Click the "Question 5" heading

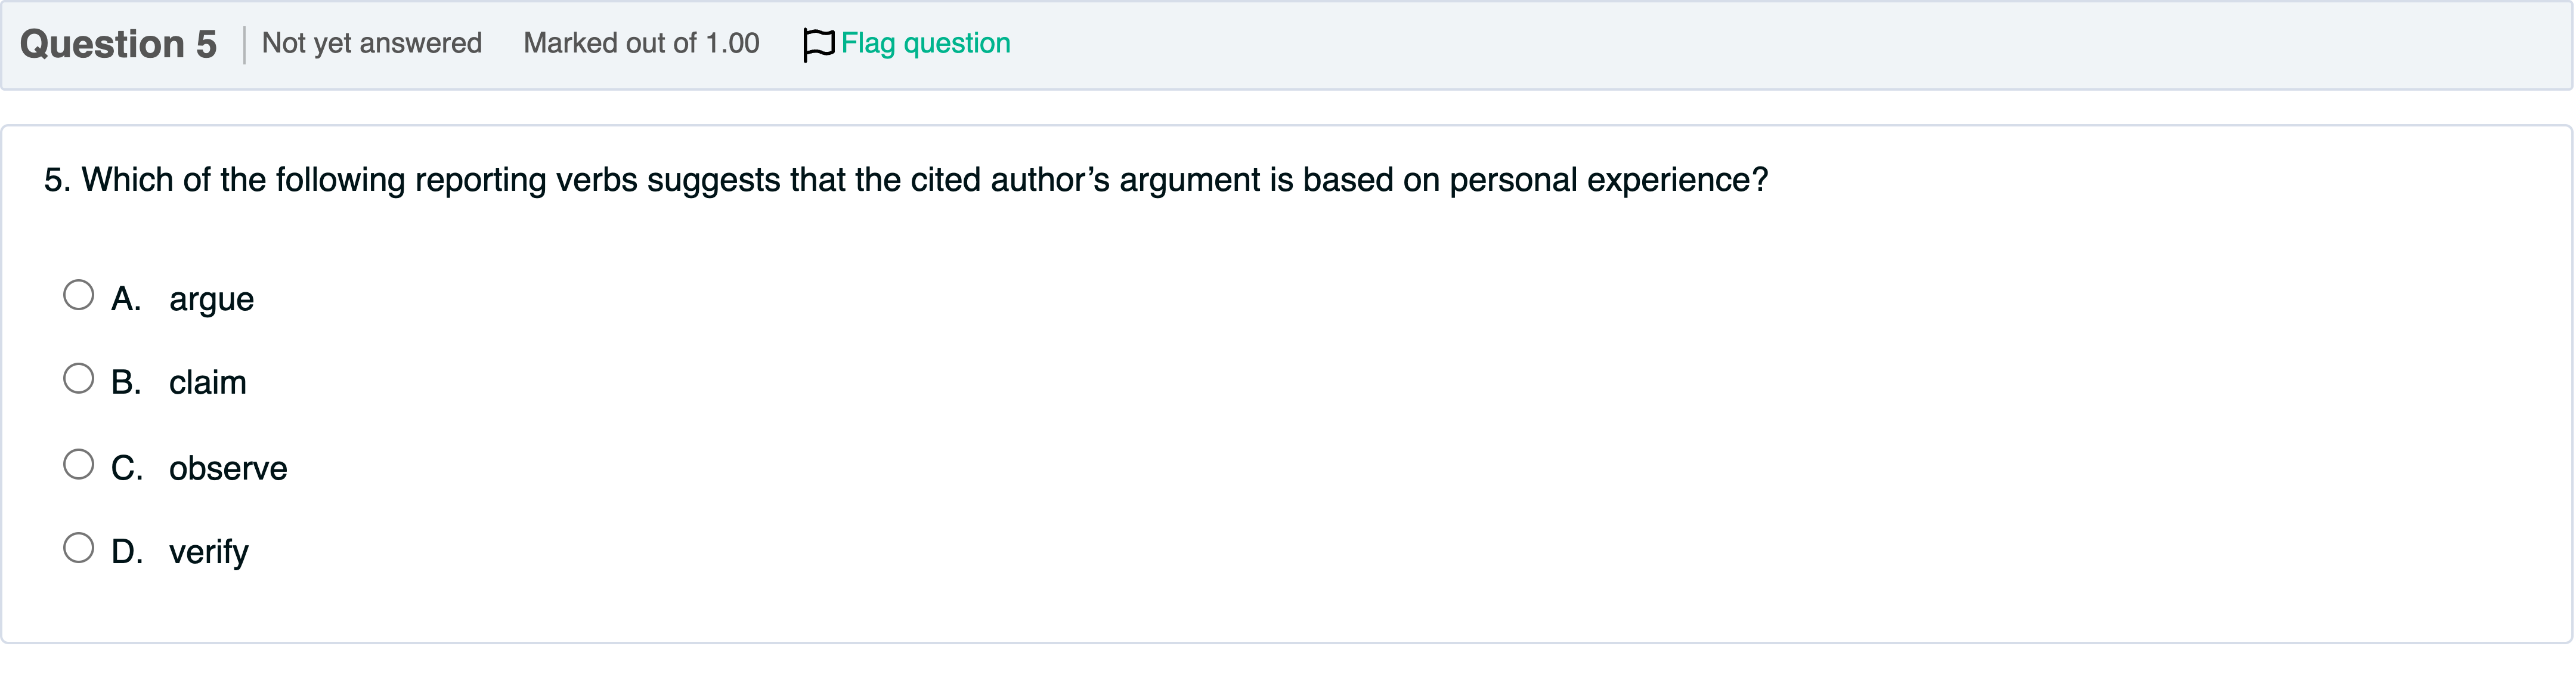(118, 44)
